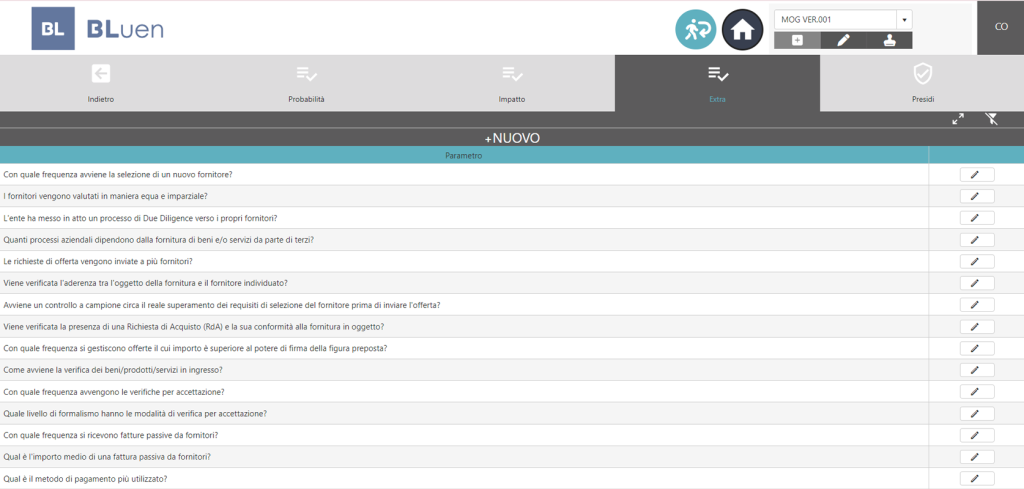
Task: Click the MOG VER.001 combo box field
Action: click(x=835, y=20)
